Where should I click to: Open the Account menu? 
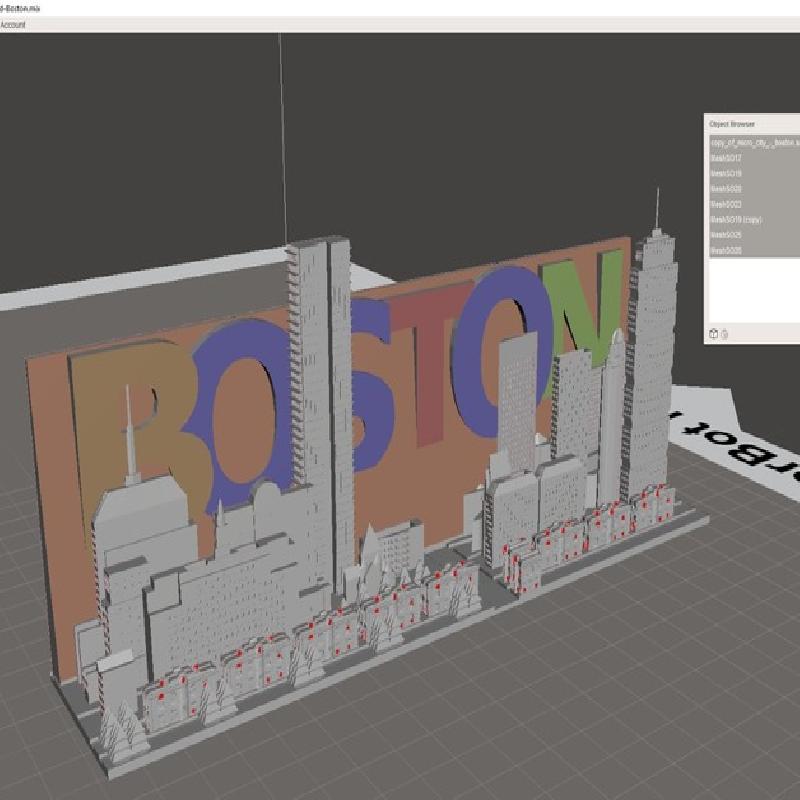(x=12, y=24)
